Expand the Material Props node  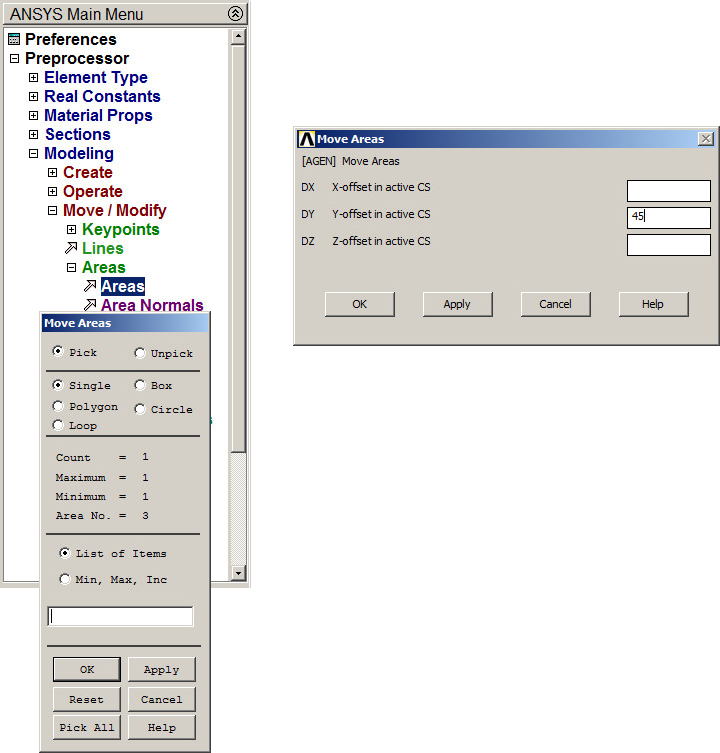point(34,116)
